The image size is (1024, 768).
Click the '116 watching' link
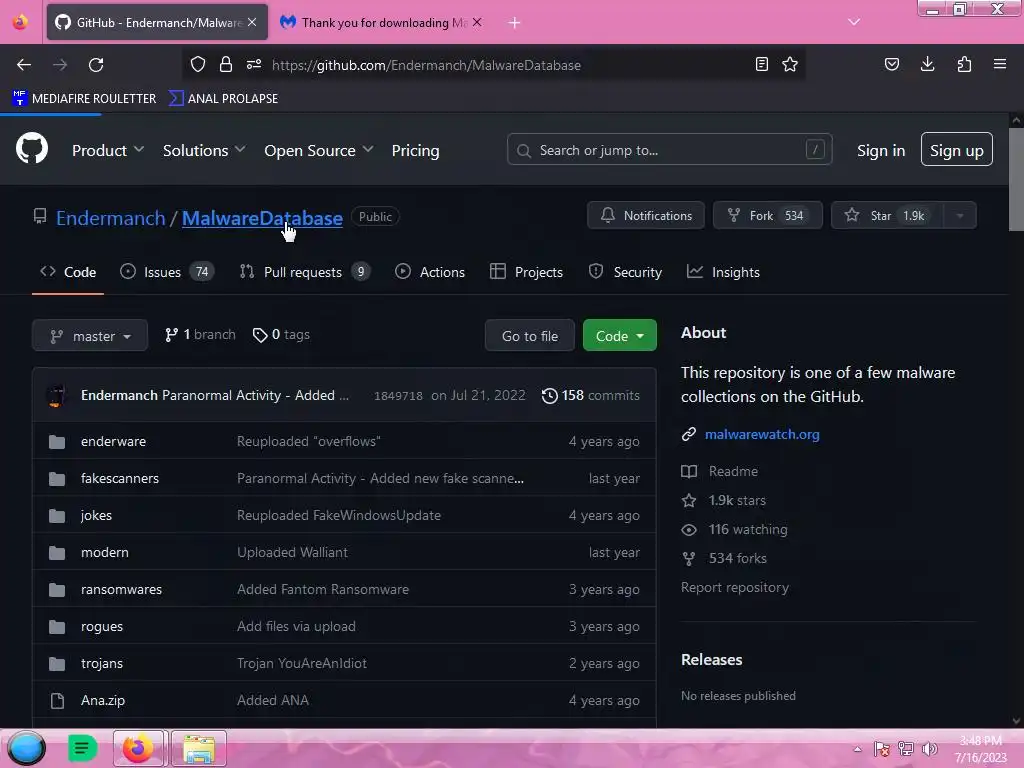[x=735, y=530]
